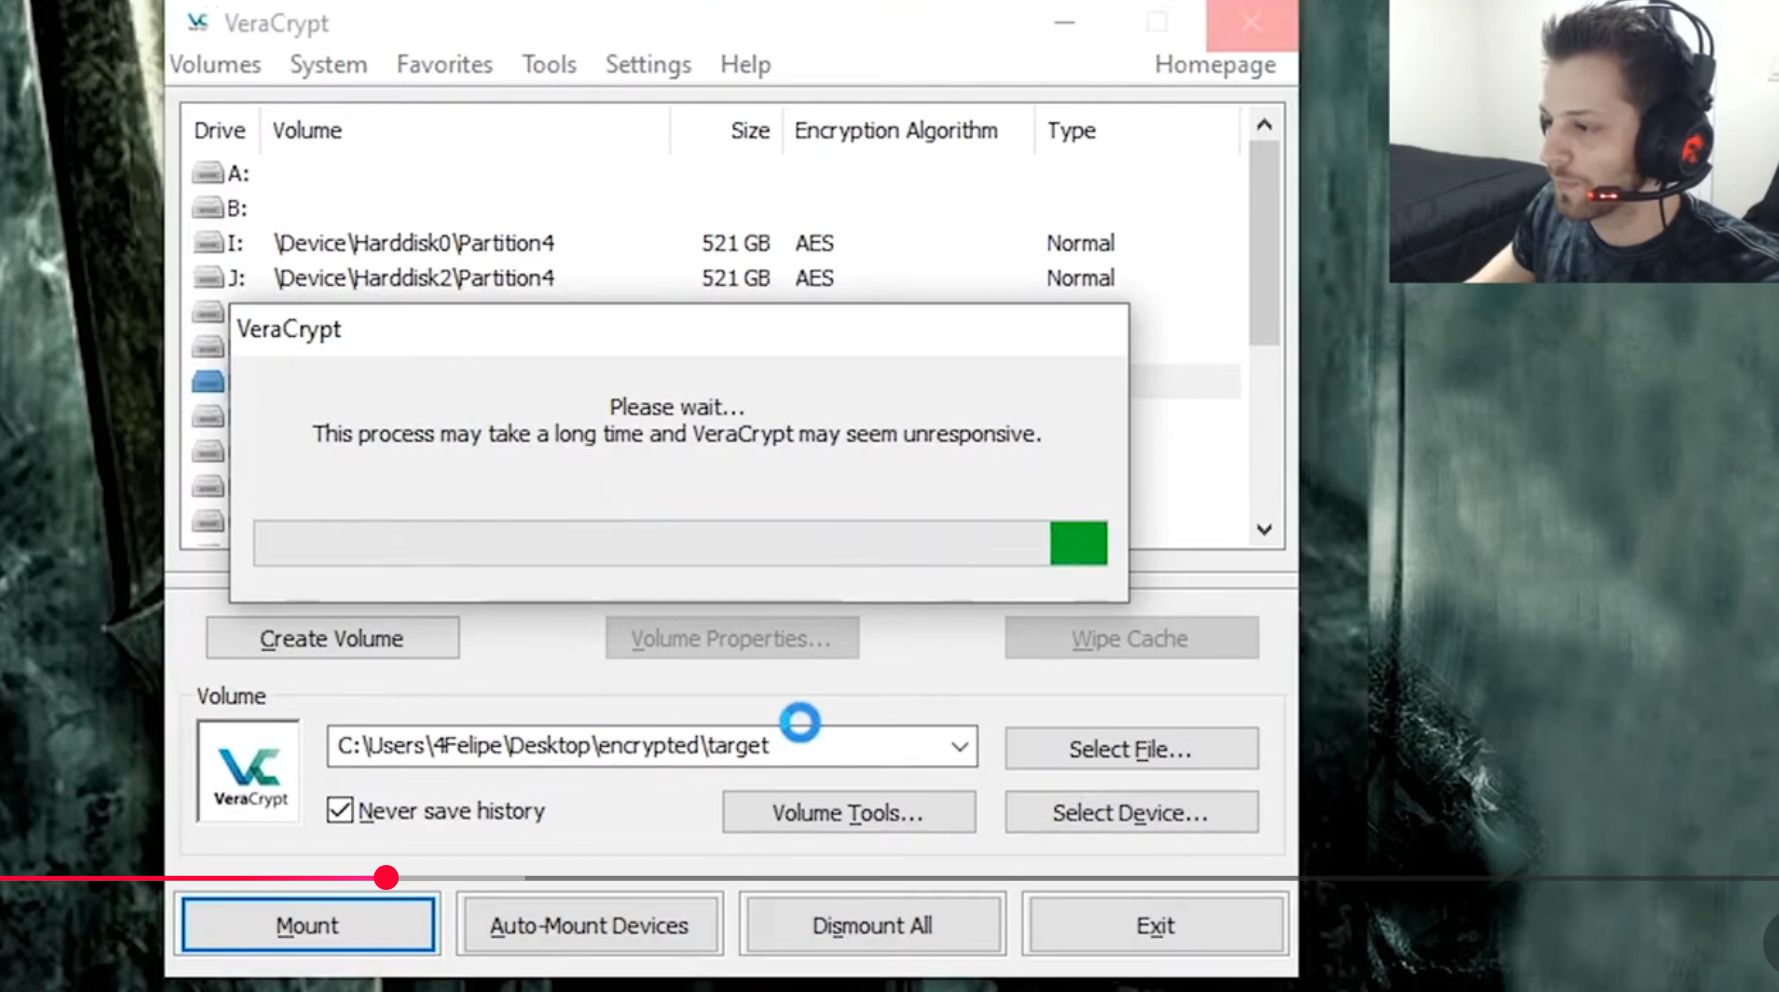This screenshot has height=992, width=1779.
Task: Open the Settings menu
Action: [x=648, y=65]
